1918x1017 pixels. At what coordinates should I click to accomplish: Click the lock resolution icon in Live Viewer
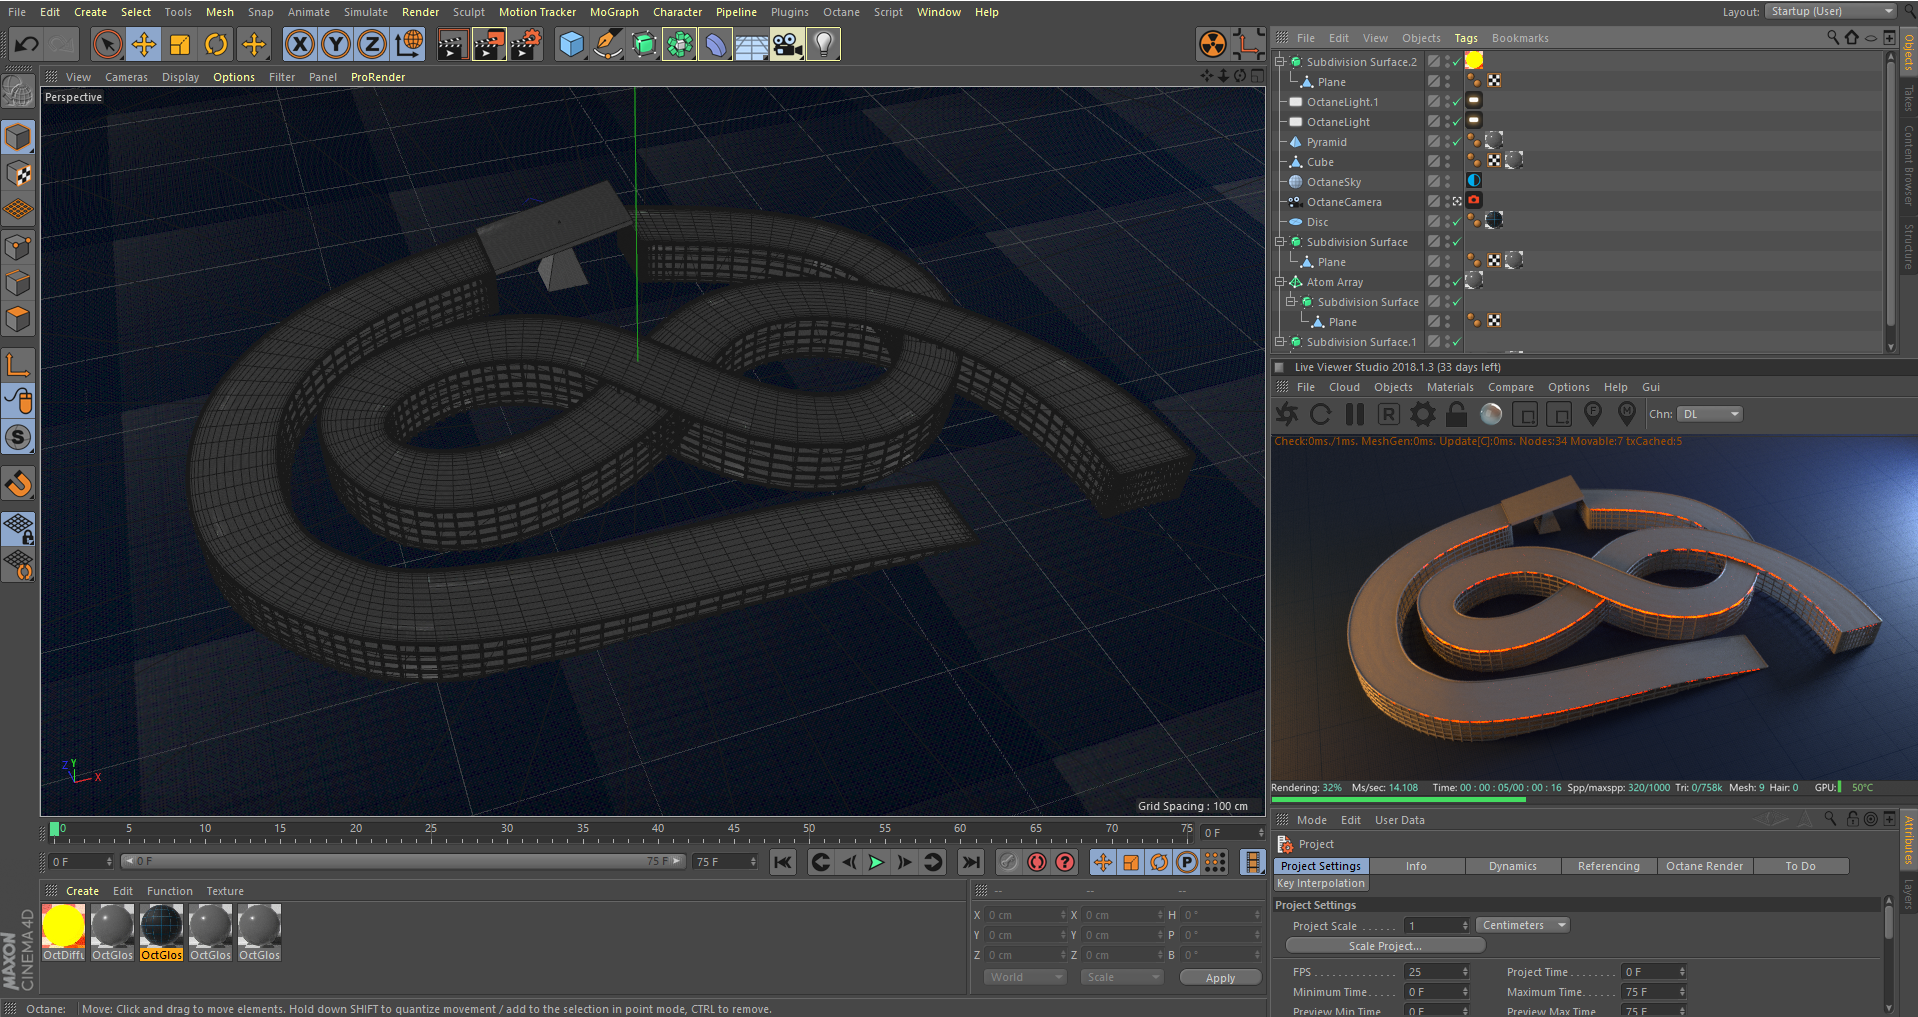coord(1457,414)
